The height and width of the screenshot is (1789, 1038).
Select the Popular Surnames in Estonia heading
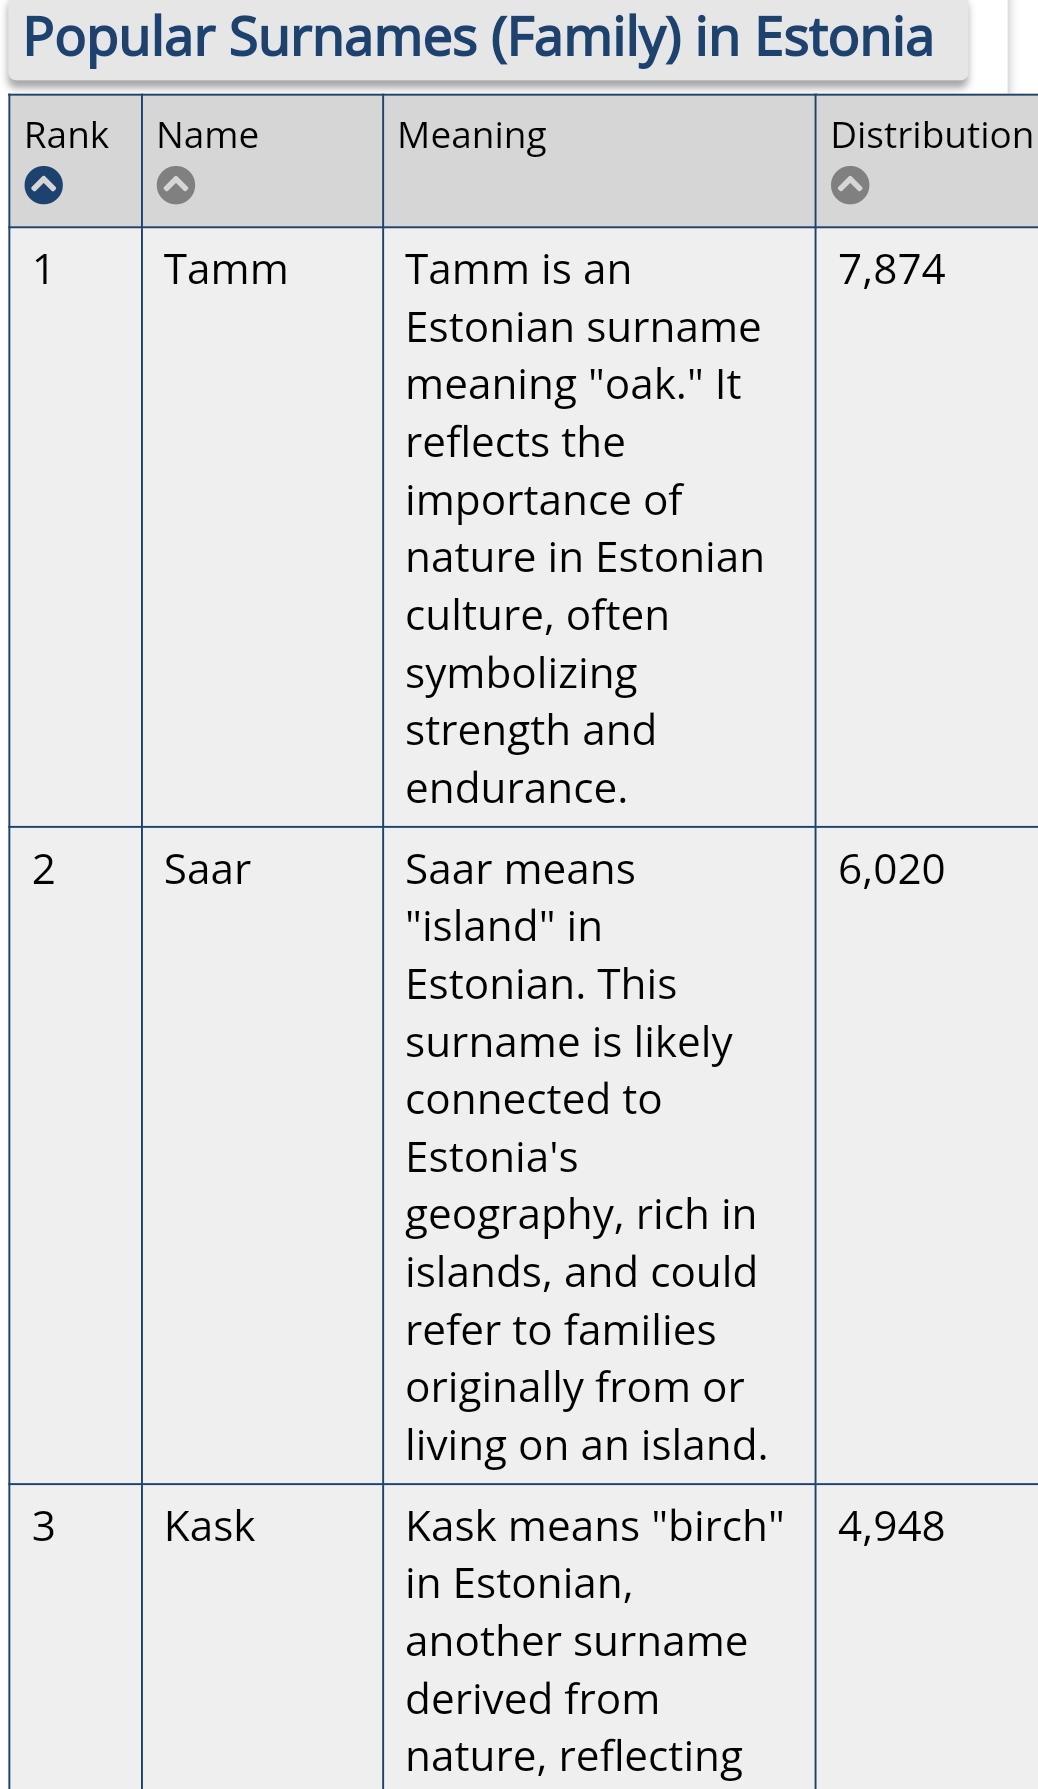[x=478, y=38]
